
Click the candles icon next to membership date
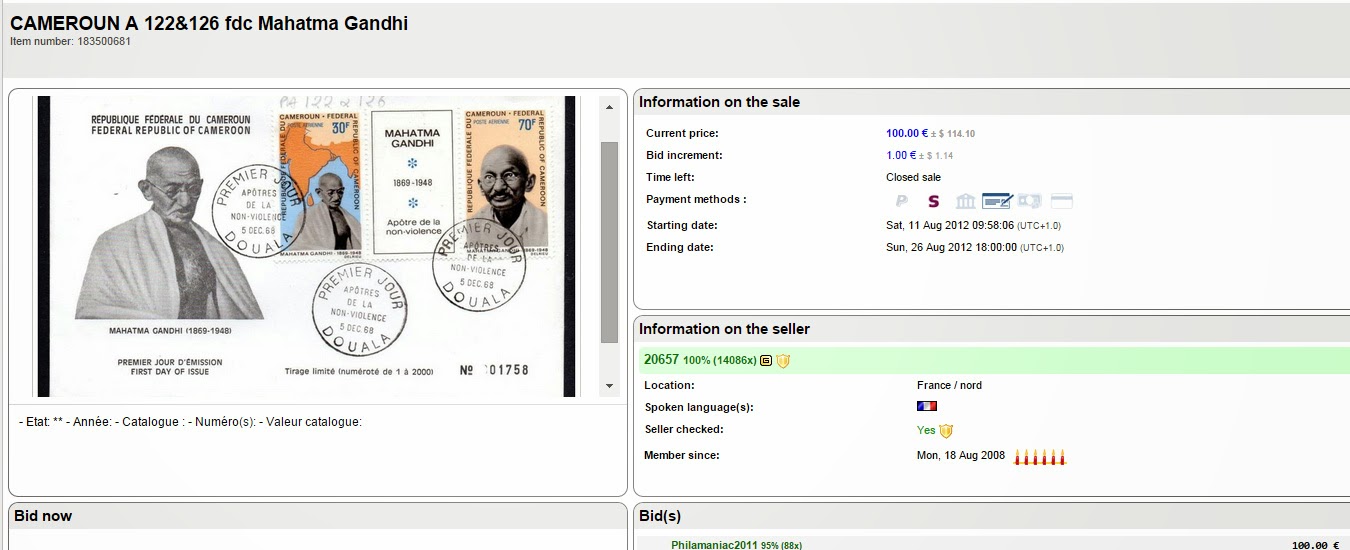[x=1040, y=457]
